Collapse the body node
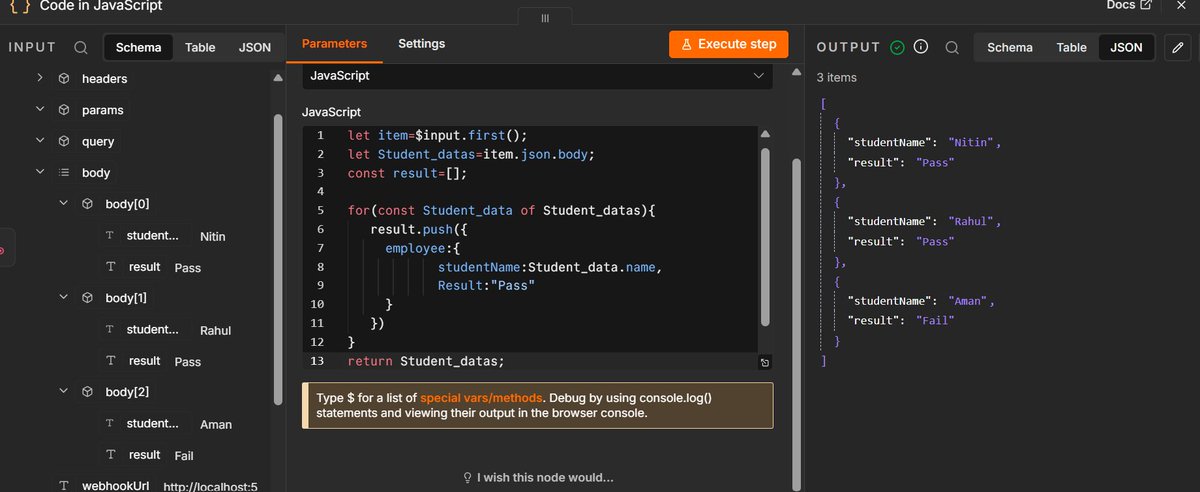 tap(39, 172)
